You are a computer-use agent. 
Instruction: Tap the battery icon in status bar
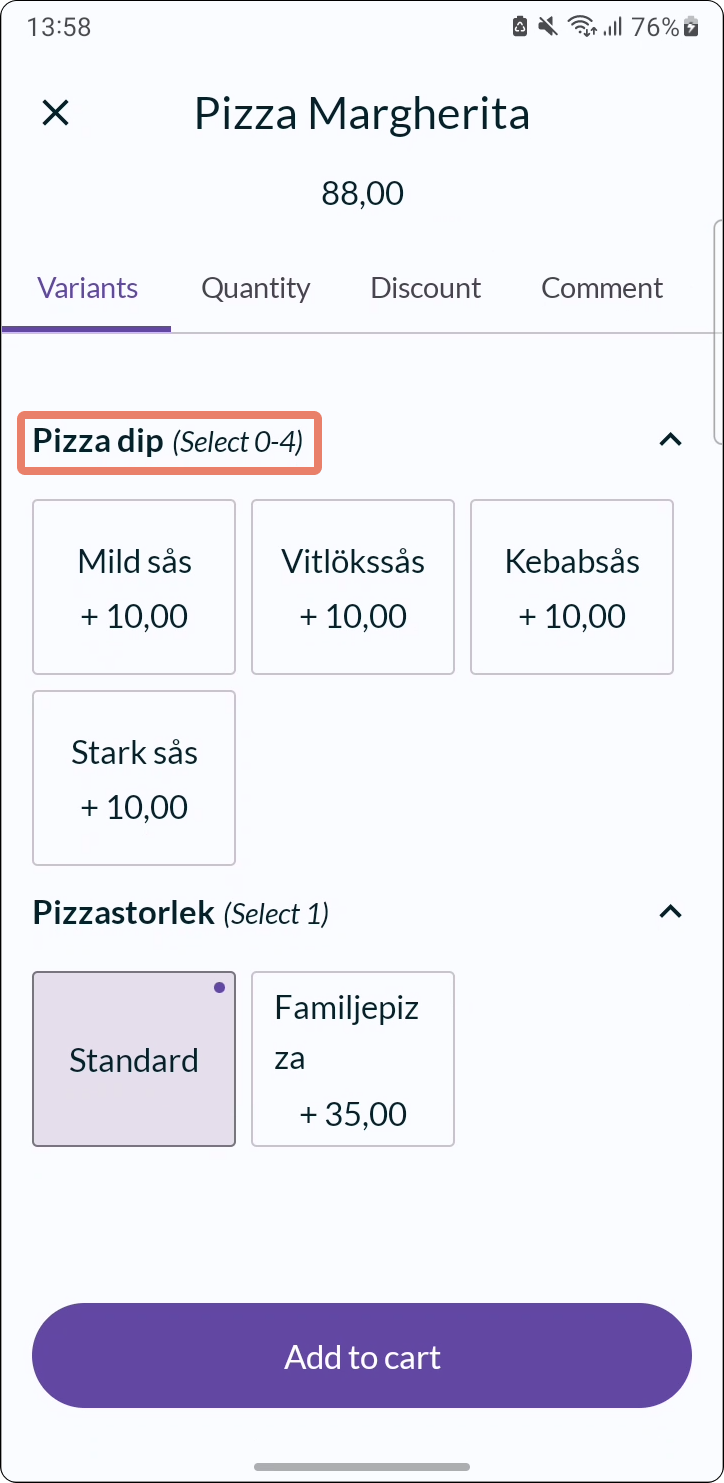click(691, 27)
